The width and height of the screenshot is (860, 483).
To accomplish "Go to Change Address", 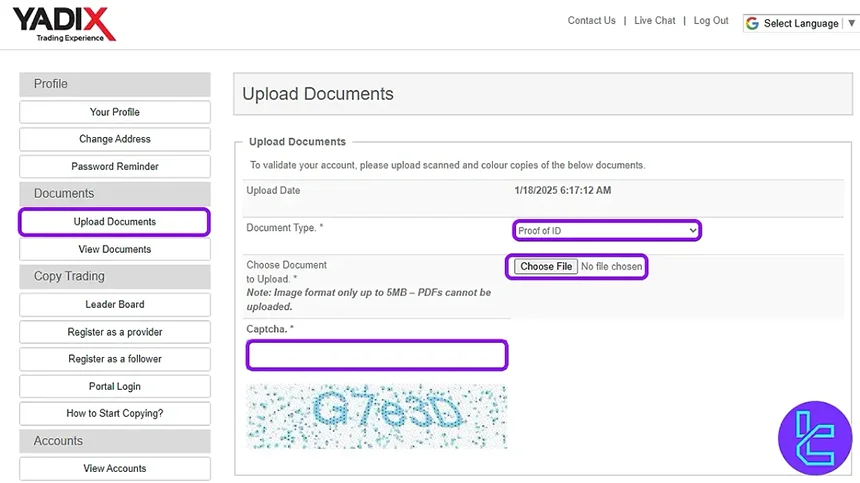I will tap(115, 139).
